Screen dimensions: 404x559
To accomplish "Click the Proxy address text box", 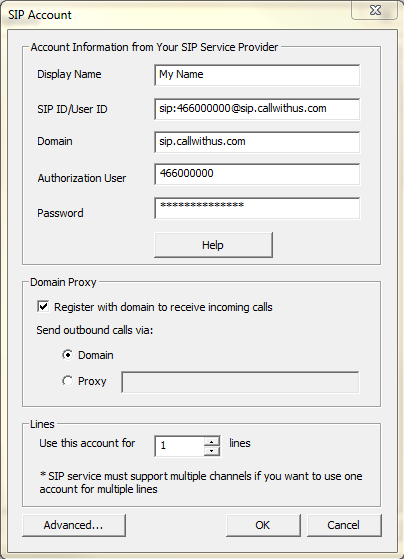I will click(x=240, y=382).
